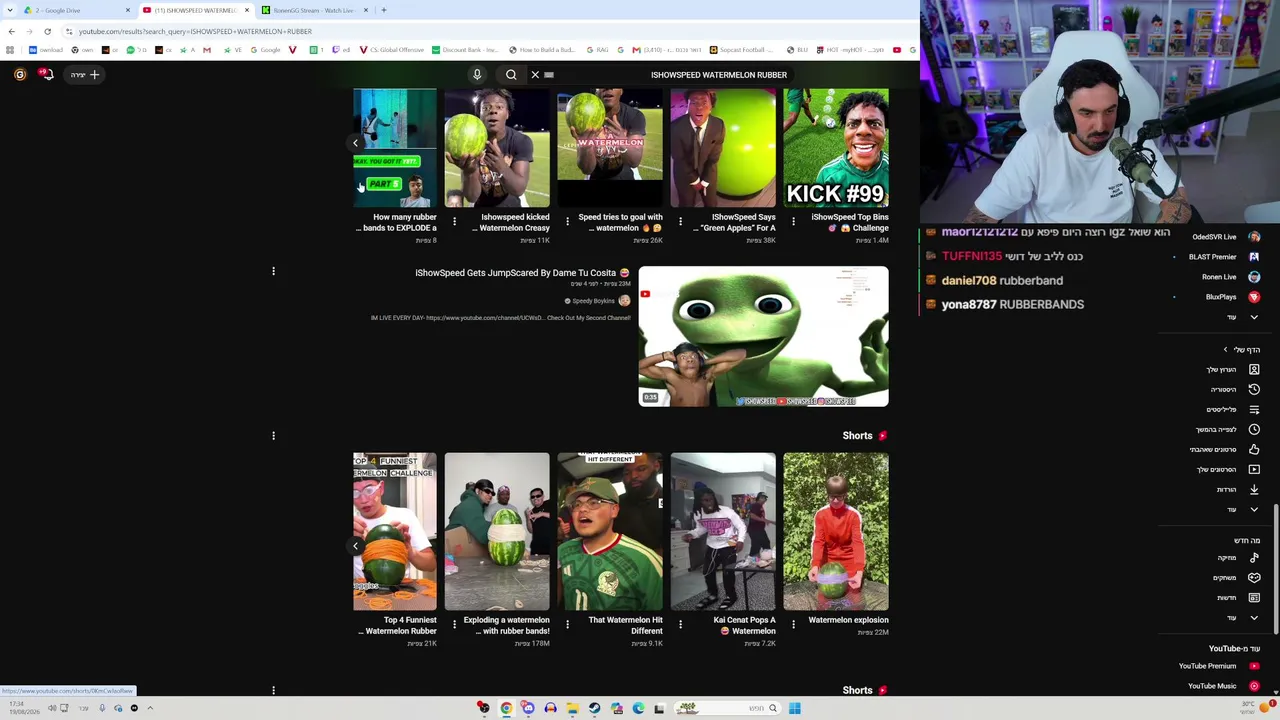Open the Speedy Boykins channel link
Image resolution: width=1280 pixels, height=720 pixels.
pos(594,301)
